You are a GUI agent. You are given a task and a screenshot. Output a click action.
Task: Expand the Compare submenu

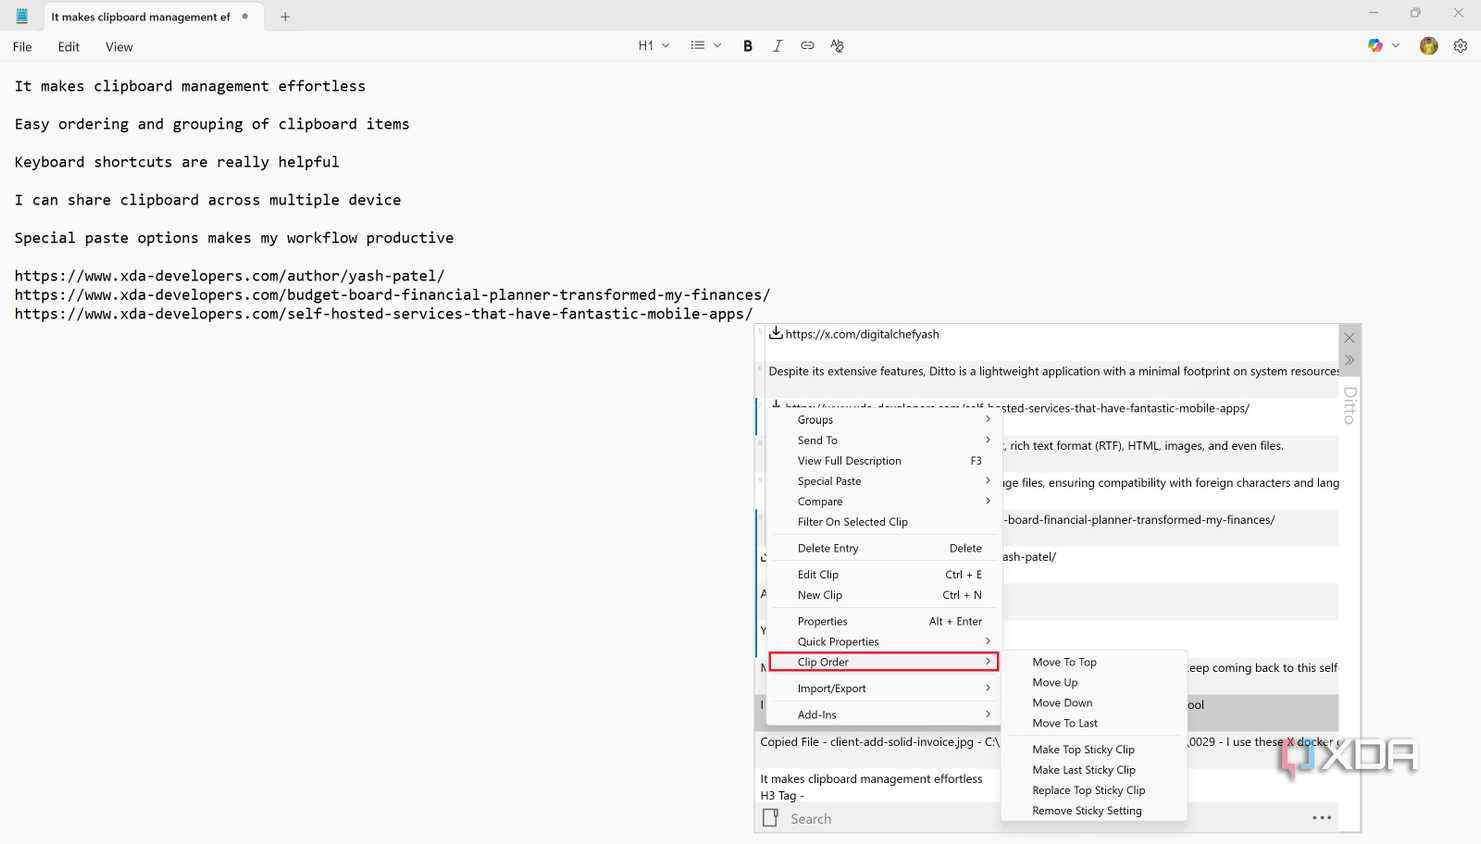(x=883, y=502)
